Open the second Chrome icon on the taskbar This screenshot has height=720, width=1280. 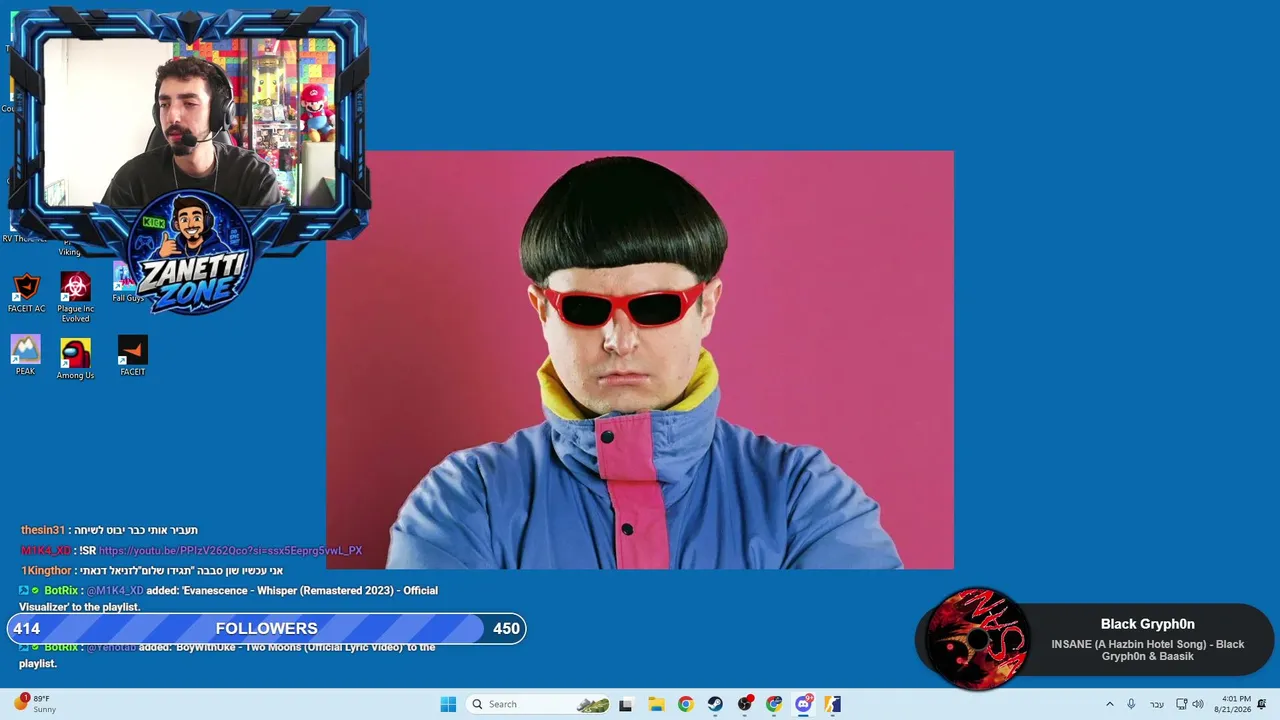[774, 704]
